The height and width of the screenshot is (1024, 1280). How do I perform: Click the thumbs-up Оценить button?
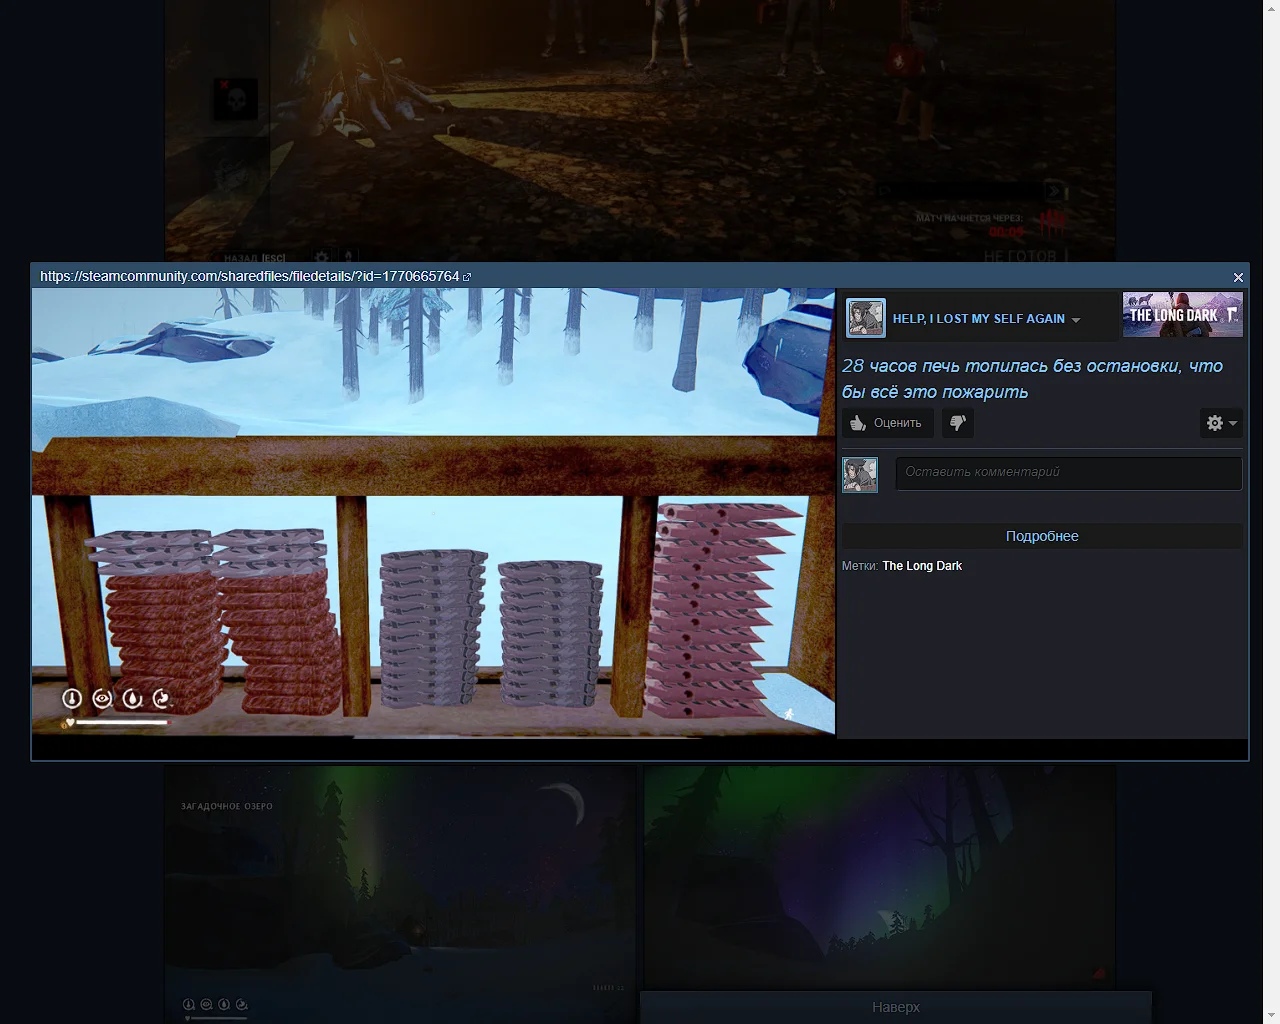pyautogui.click(x=888, y=423)
